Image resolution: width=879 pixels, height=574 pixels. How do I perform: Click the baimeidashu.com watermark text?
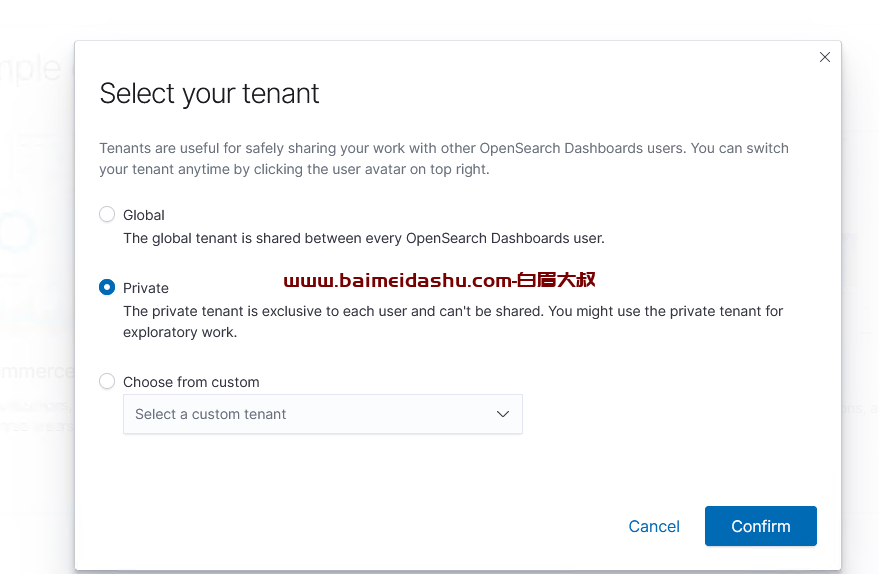coord(440,280)
